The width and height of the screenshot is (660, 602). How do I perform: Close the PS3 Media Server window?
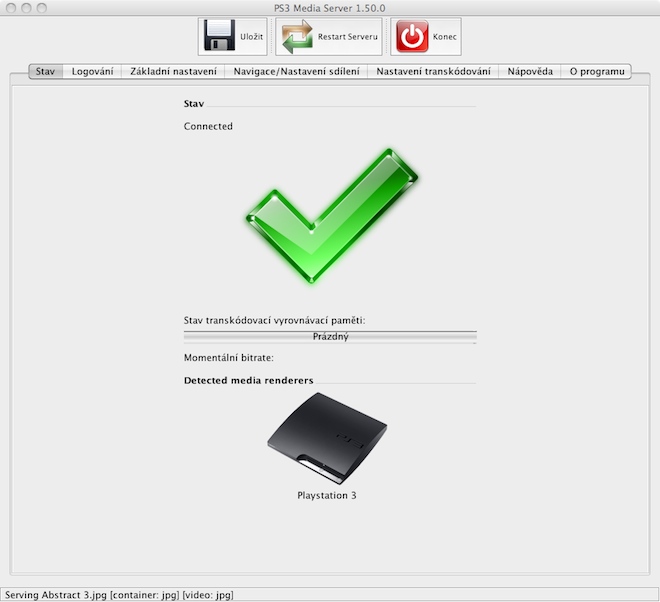(11, 8)
